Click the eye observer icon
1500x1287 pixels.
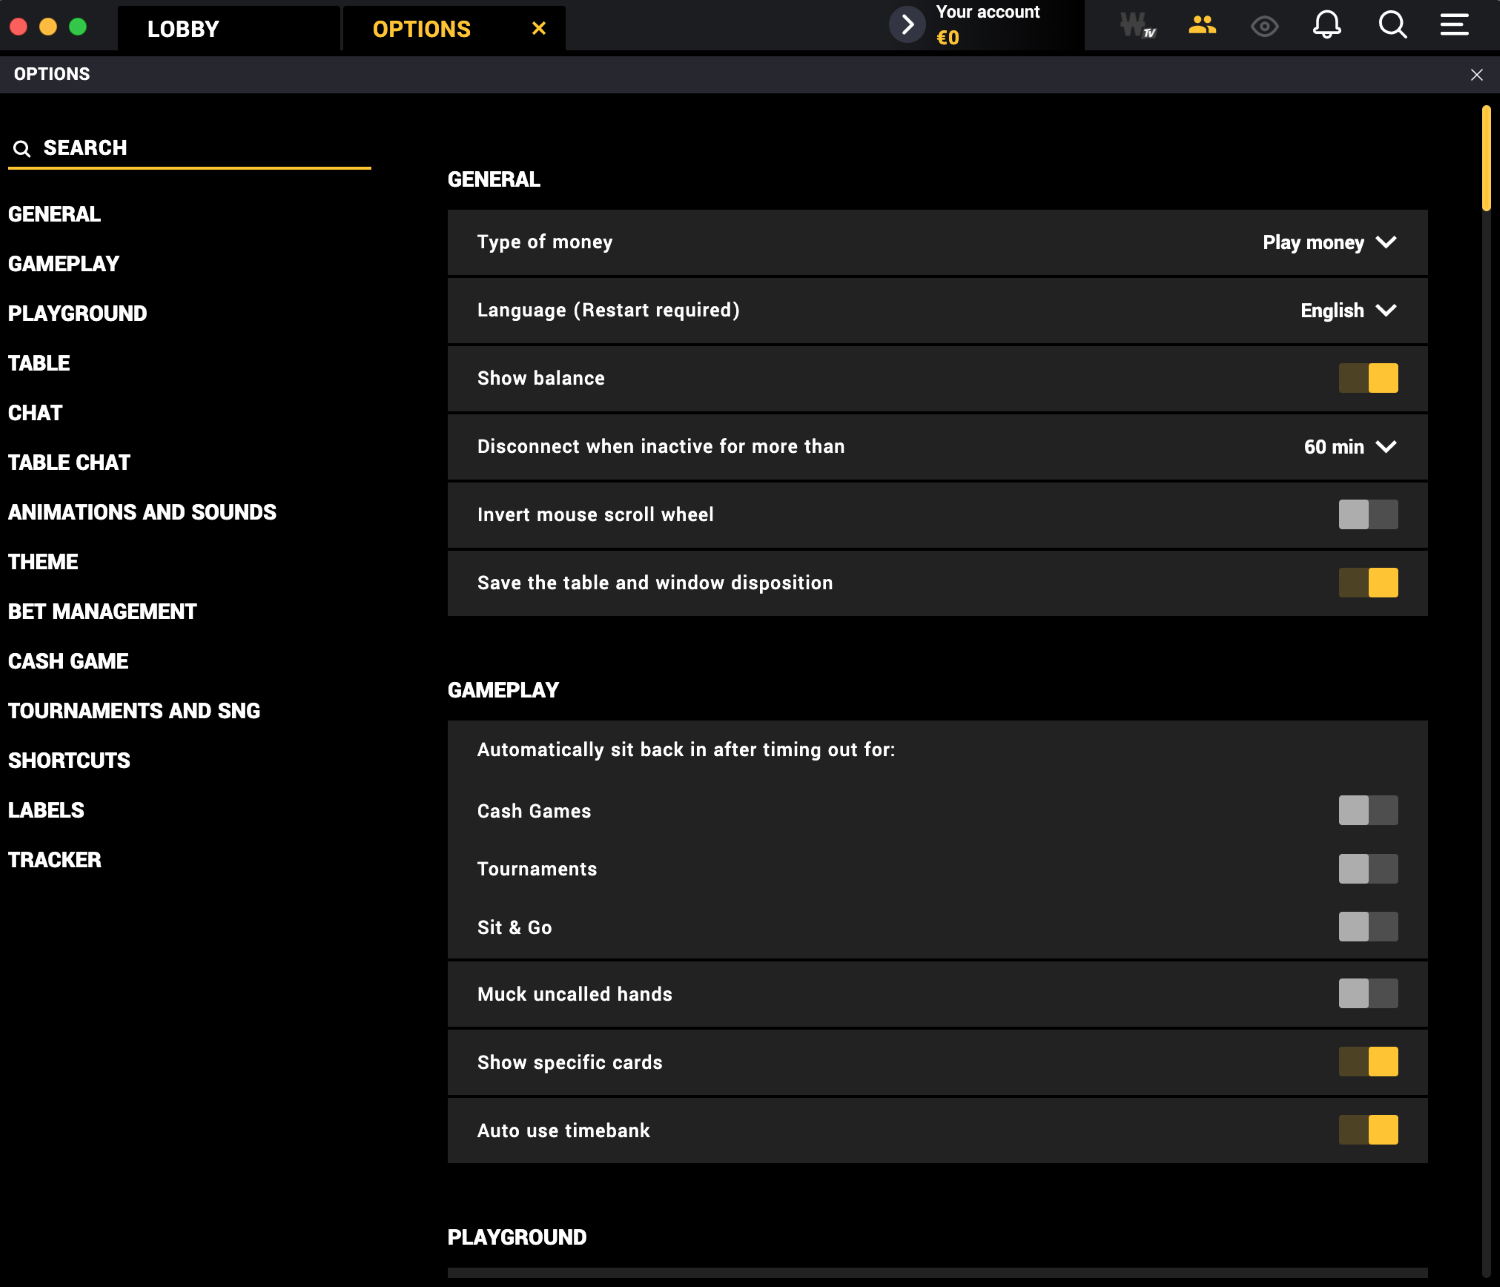click(x=1264, y=25)
